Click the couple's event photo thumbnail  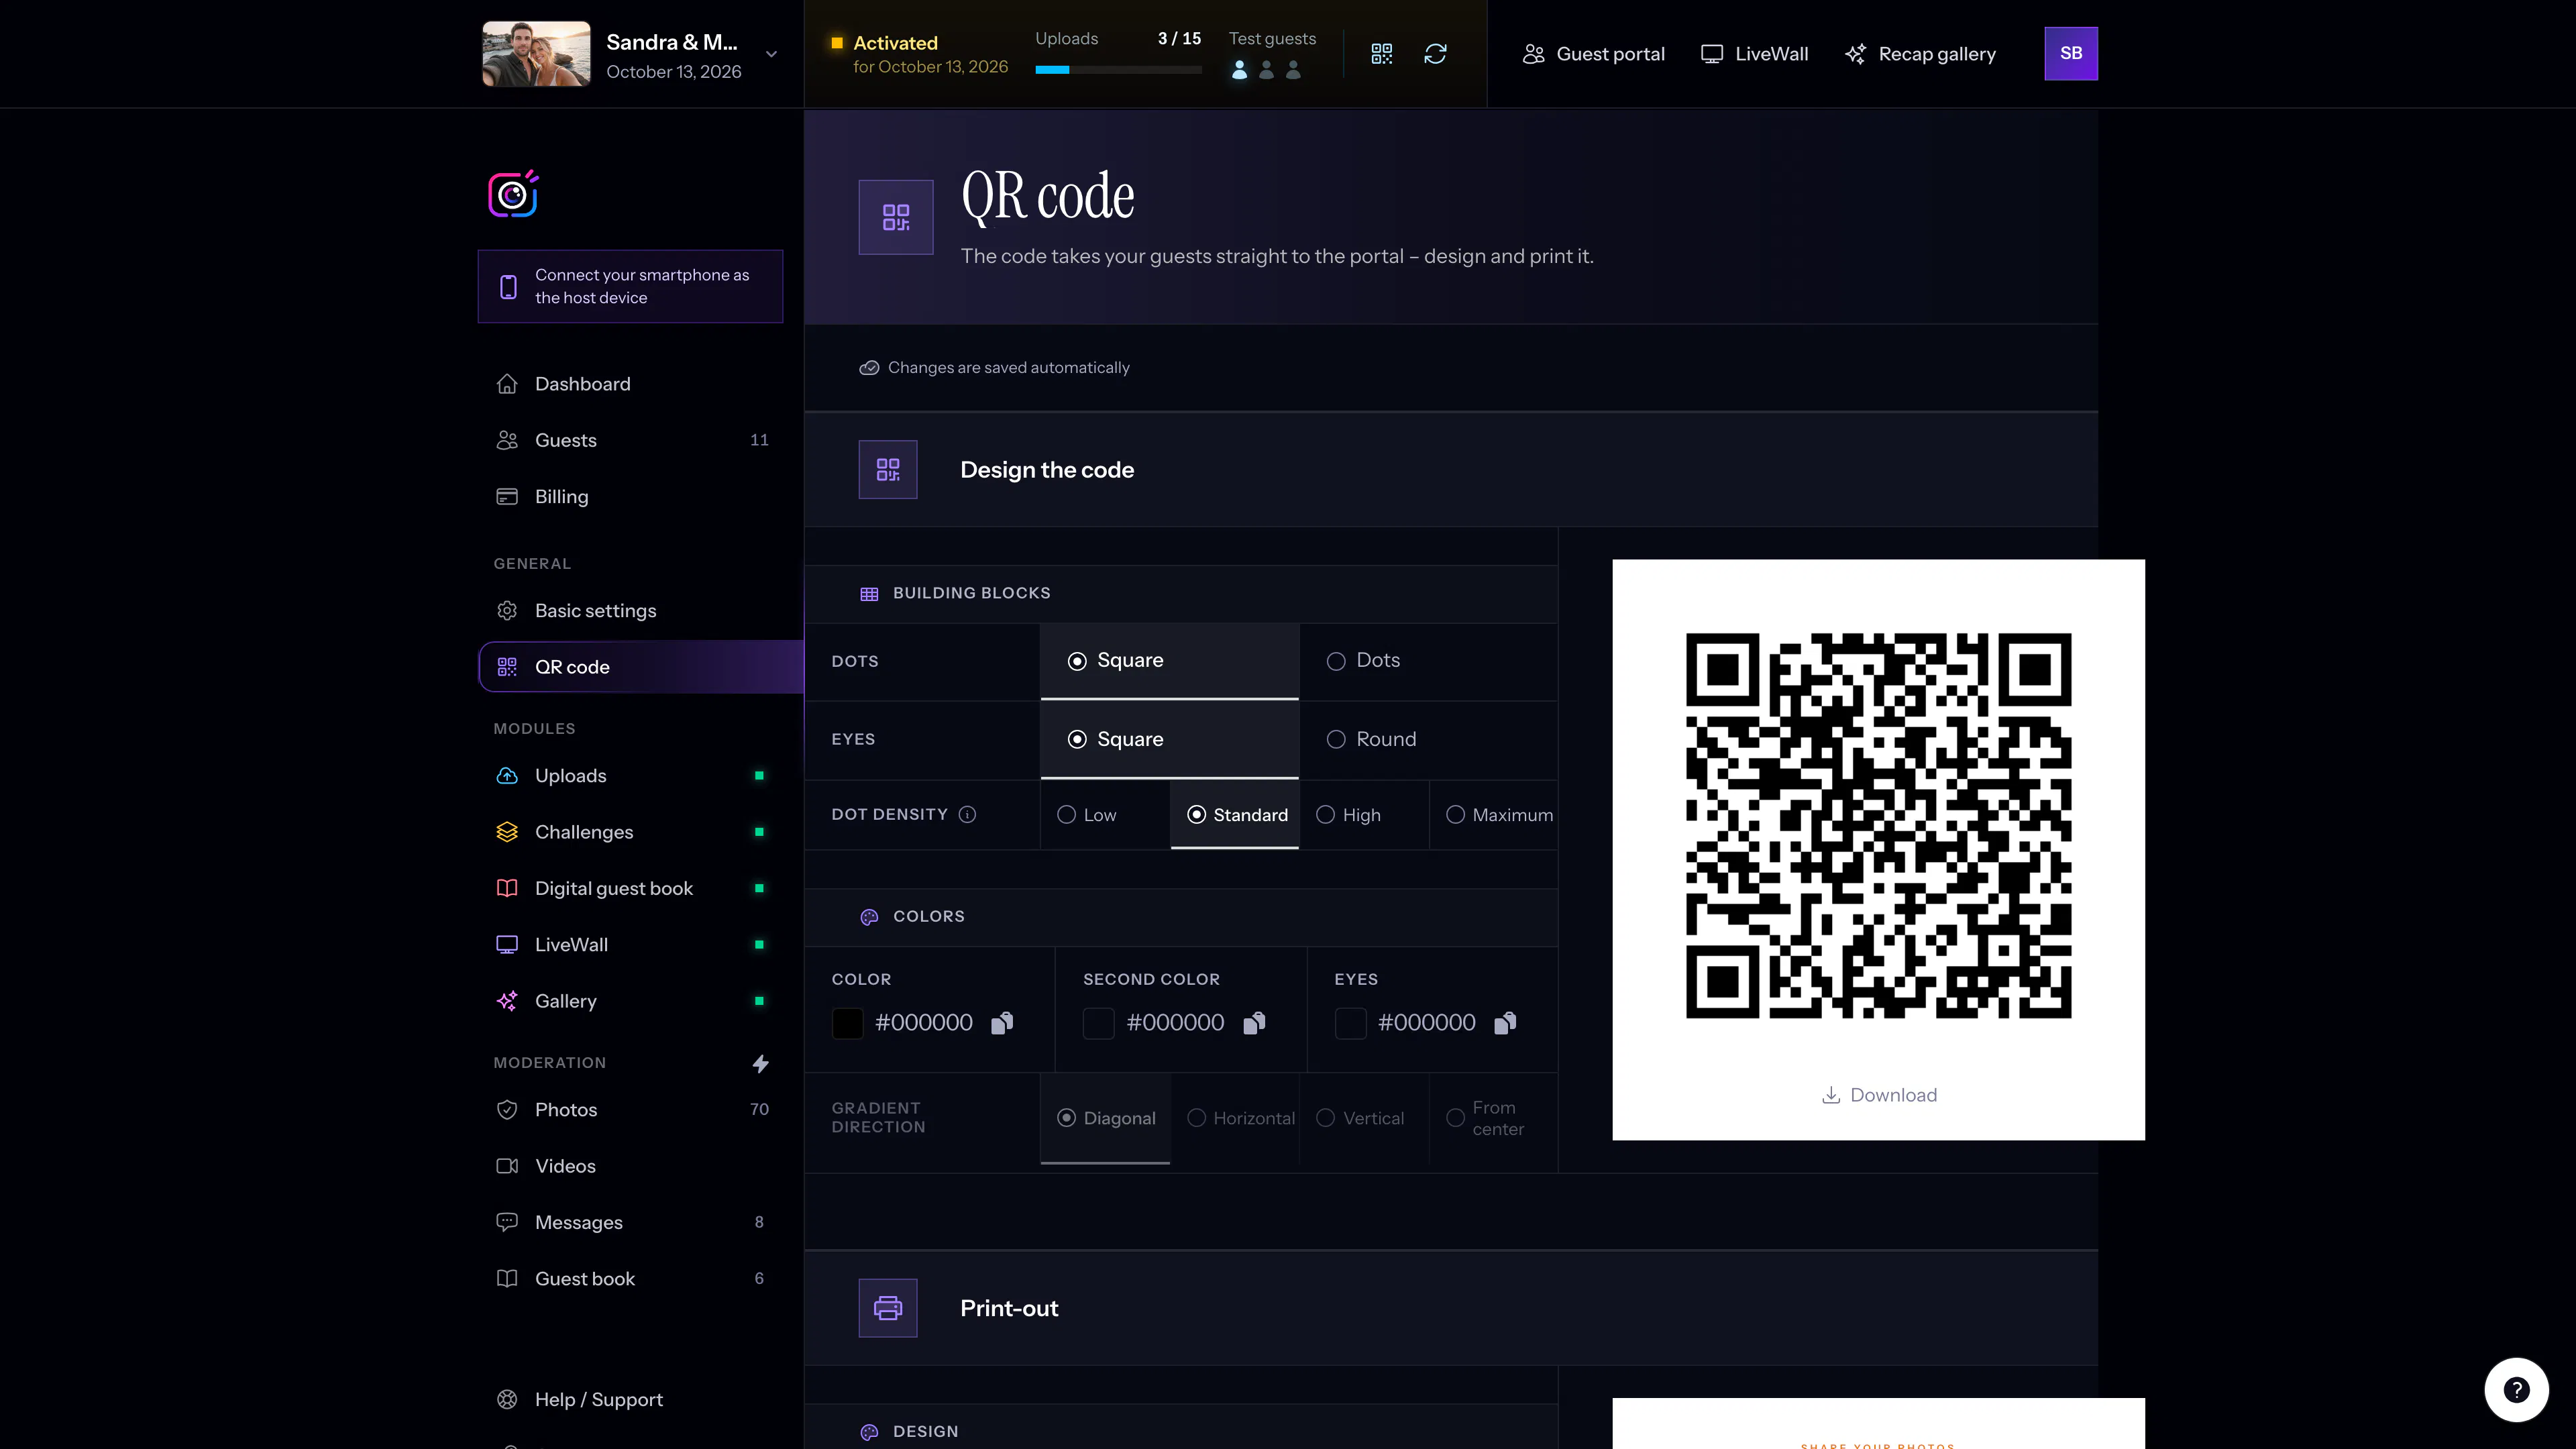tap(536, 54)
